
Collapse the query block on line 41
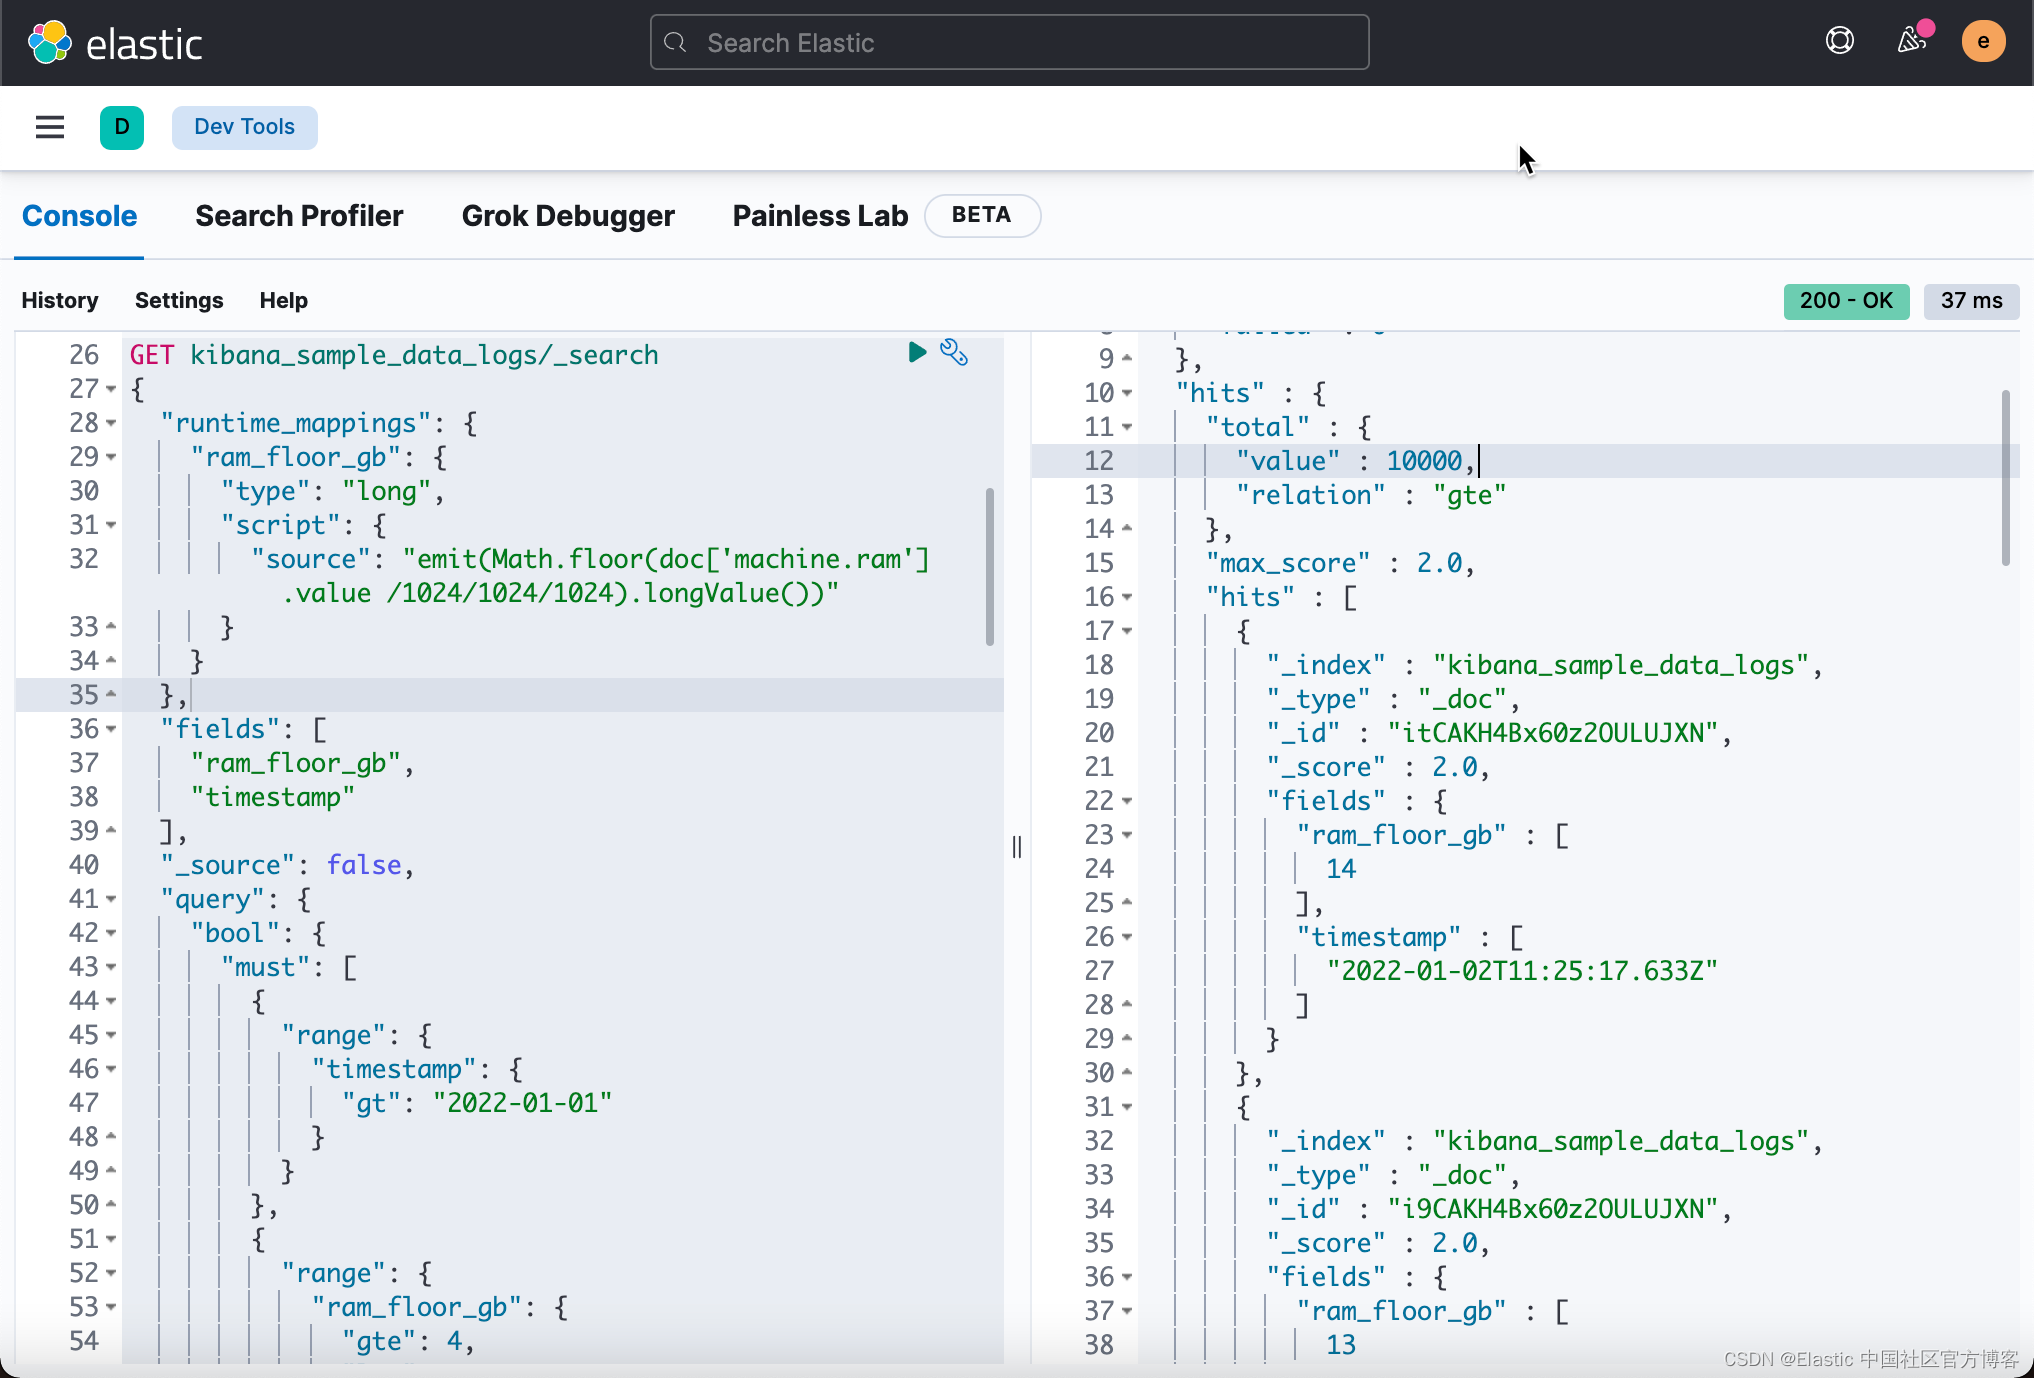tap(110, 899)
